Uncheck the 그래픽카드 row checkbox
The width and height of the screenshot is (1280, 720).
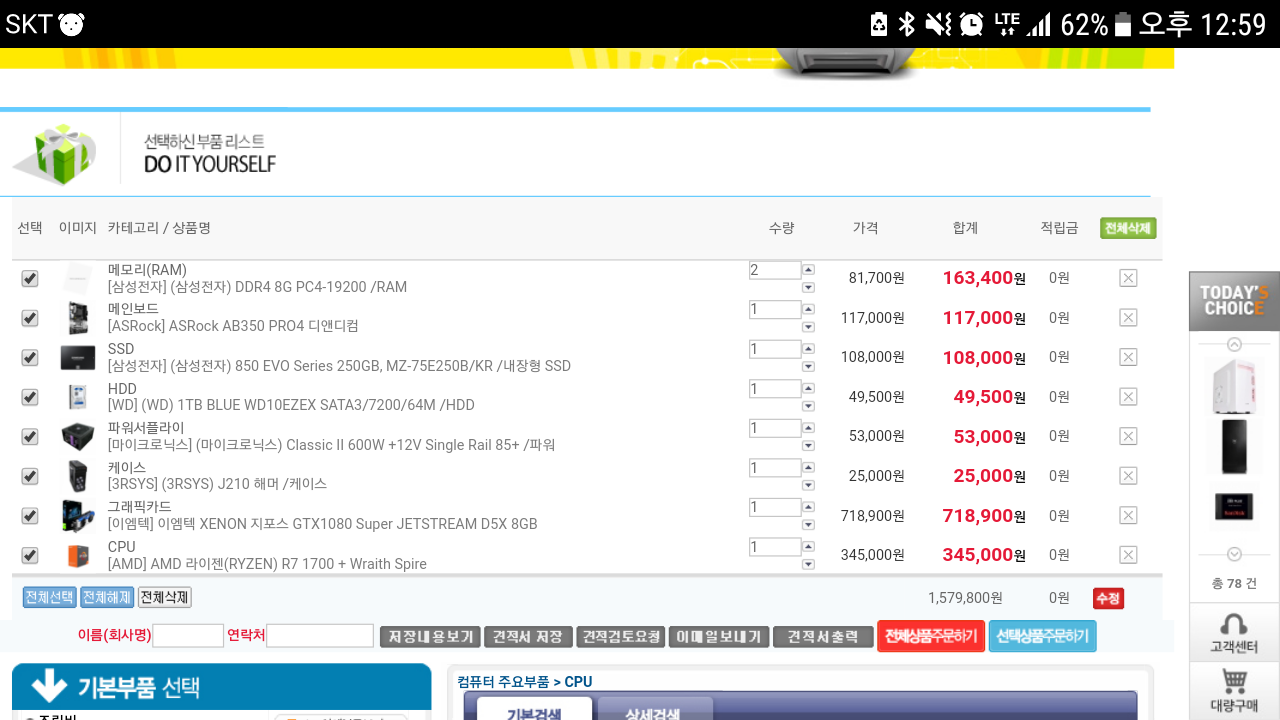[30, 515]
